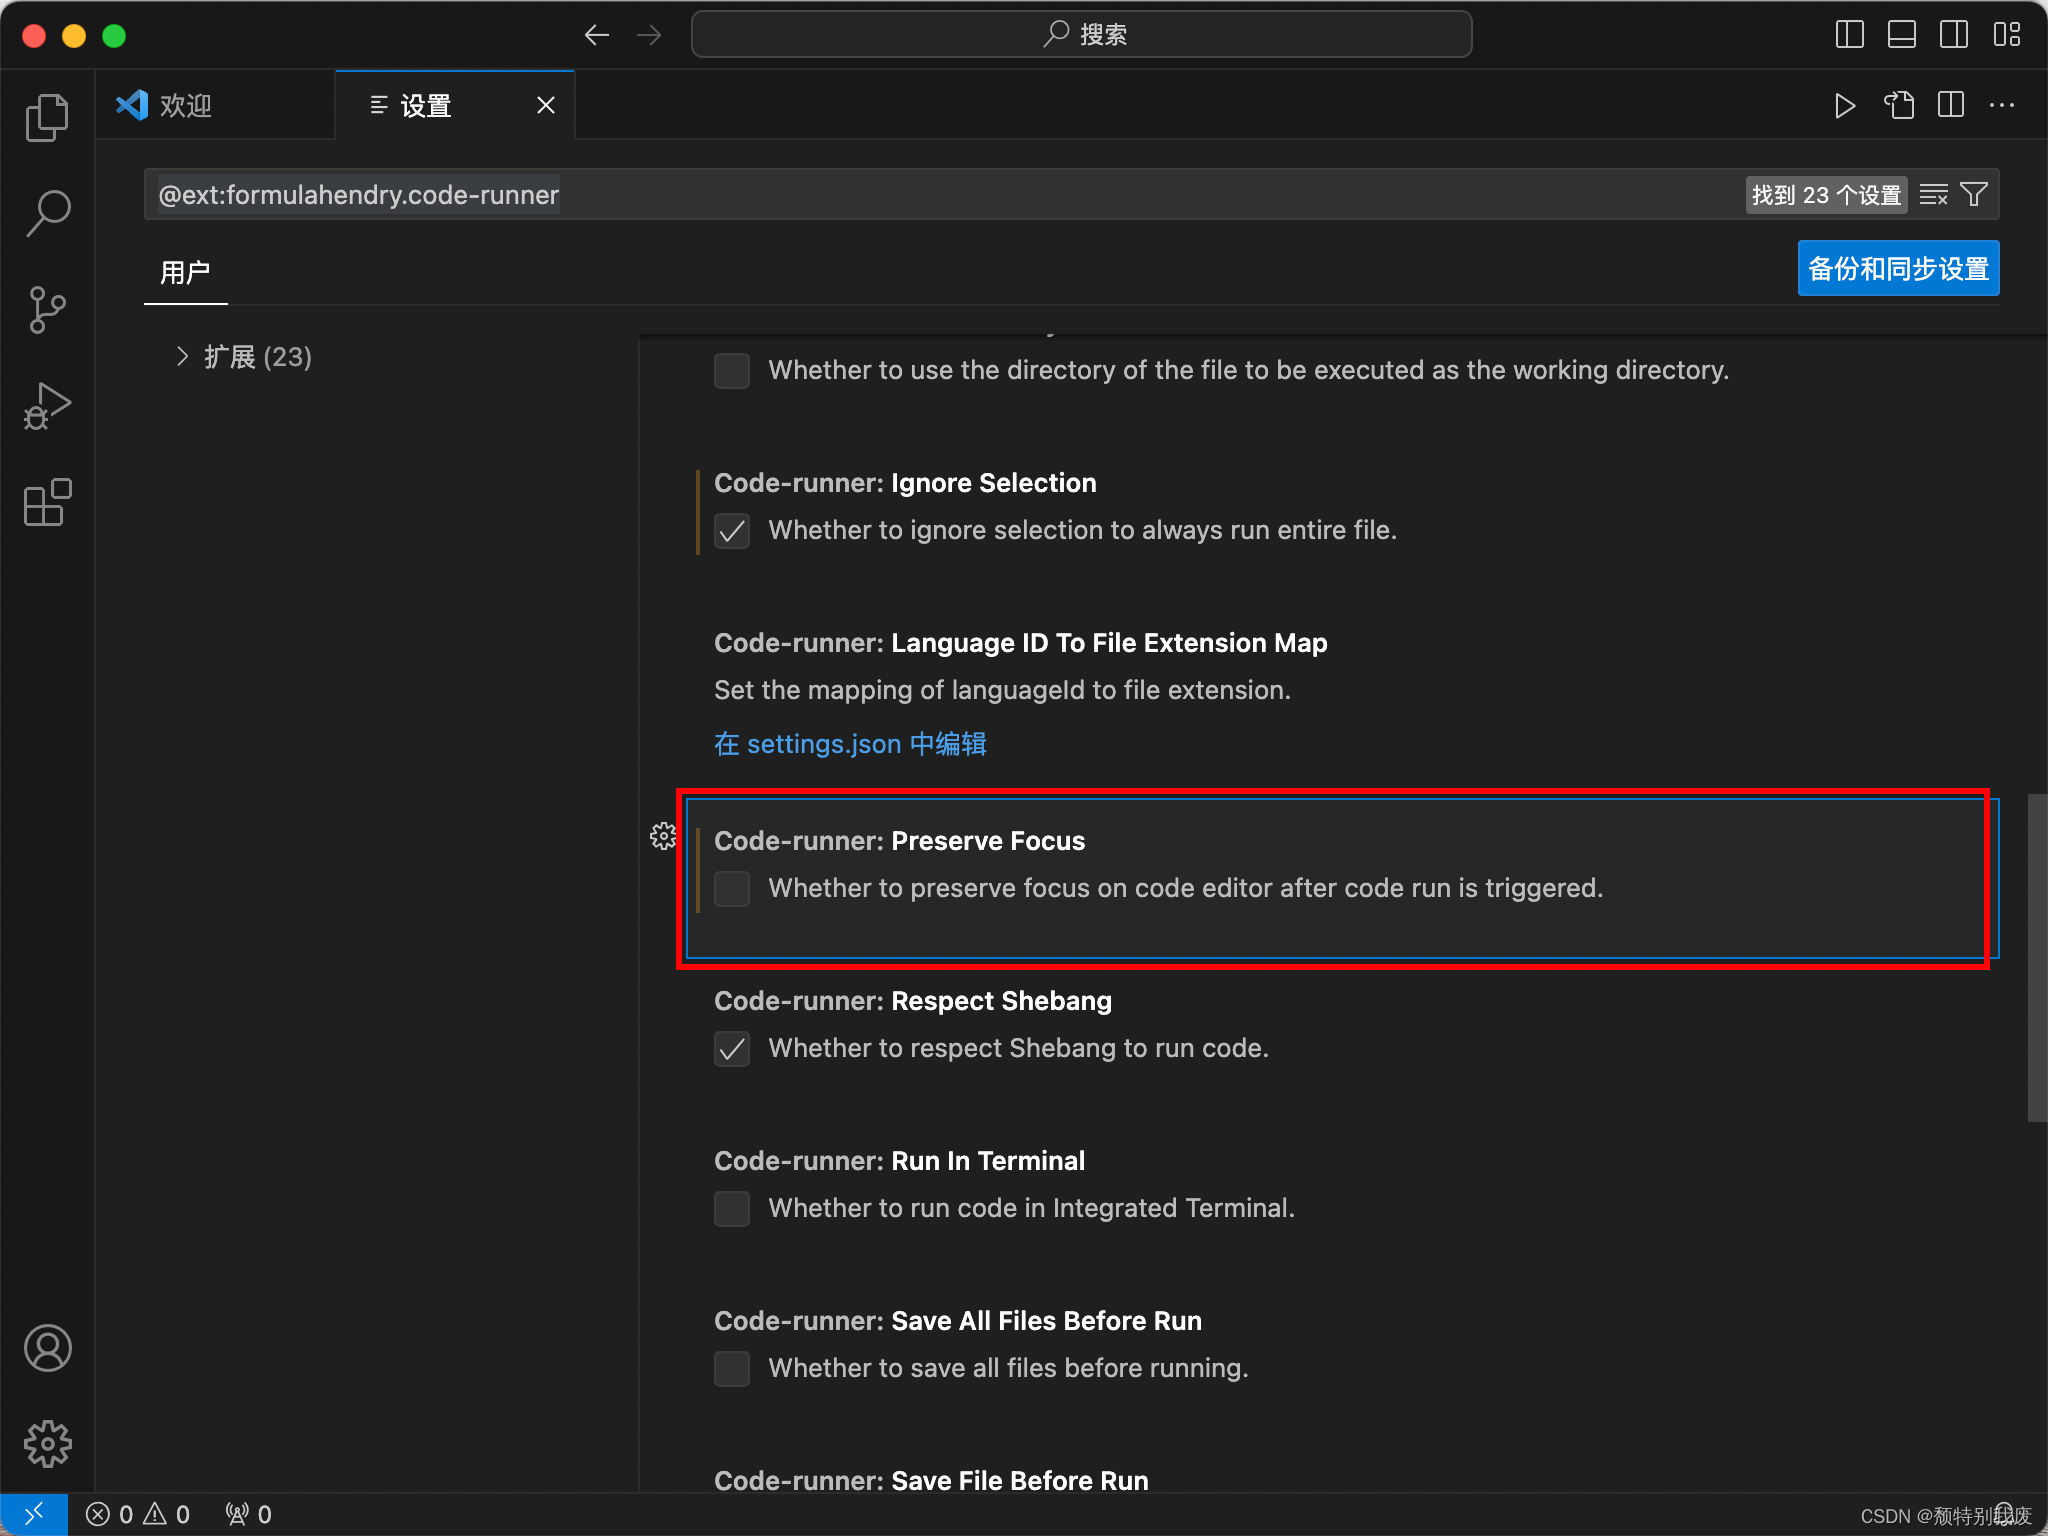Go forward with the right arrow

[649, 35]
